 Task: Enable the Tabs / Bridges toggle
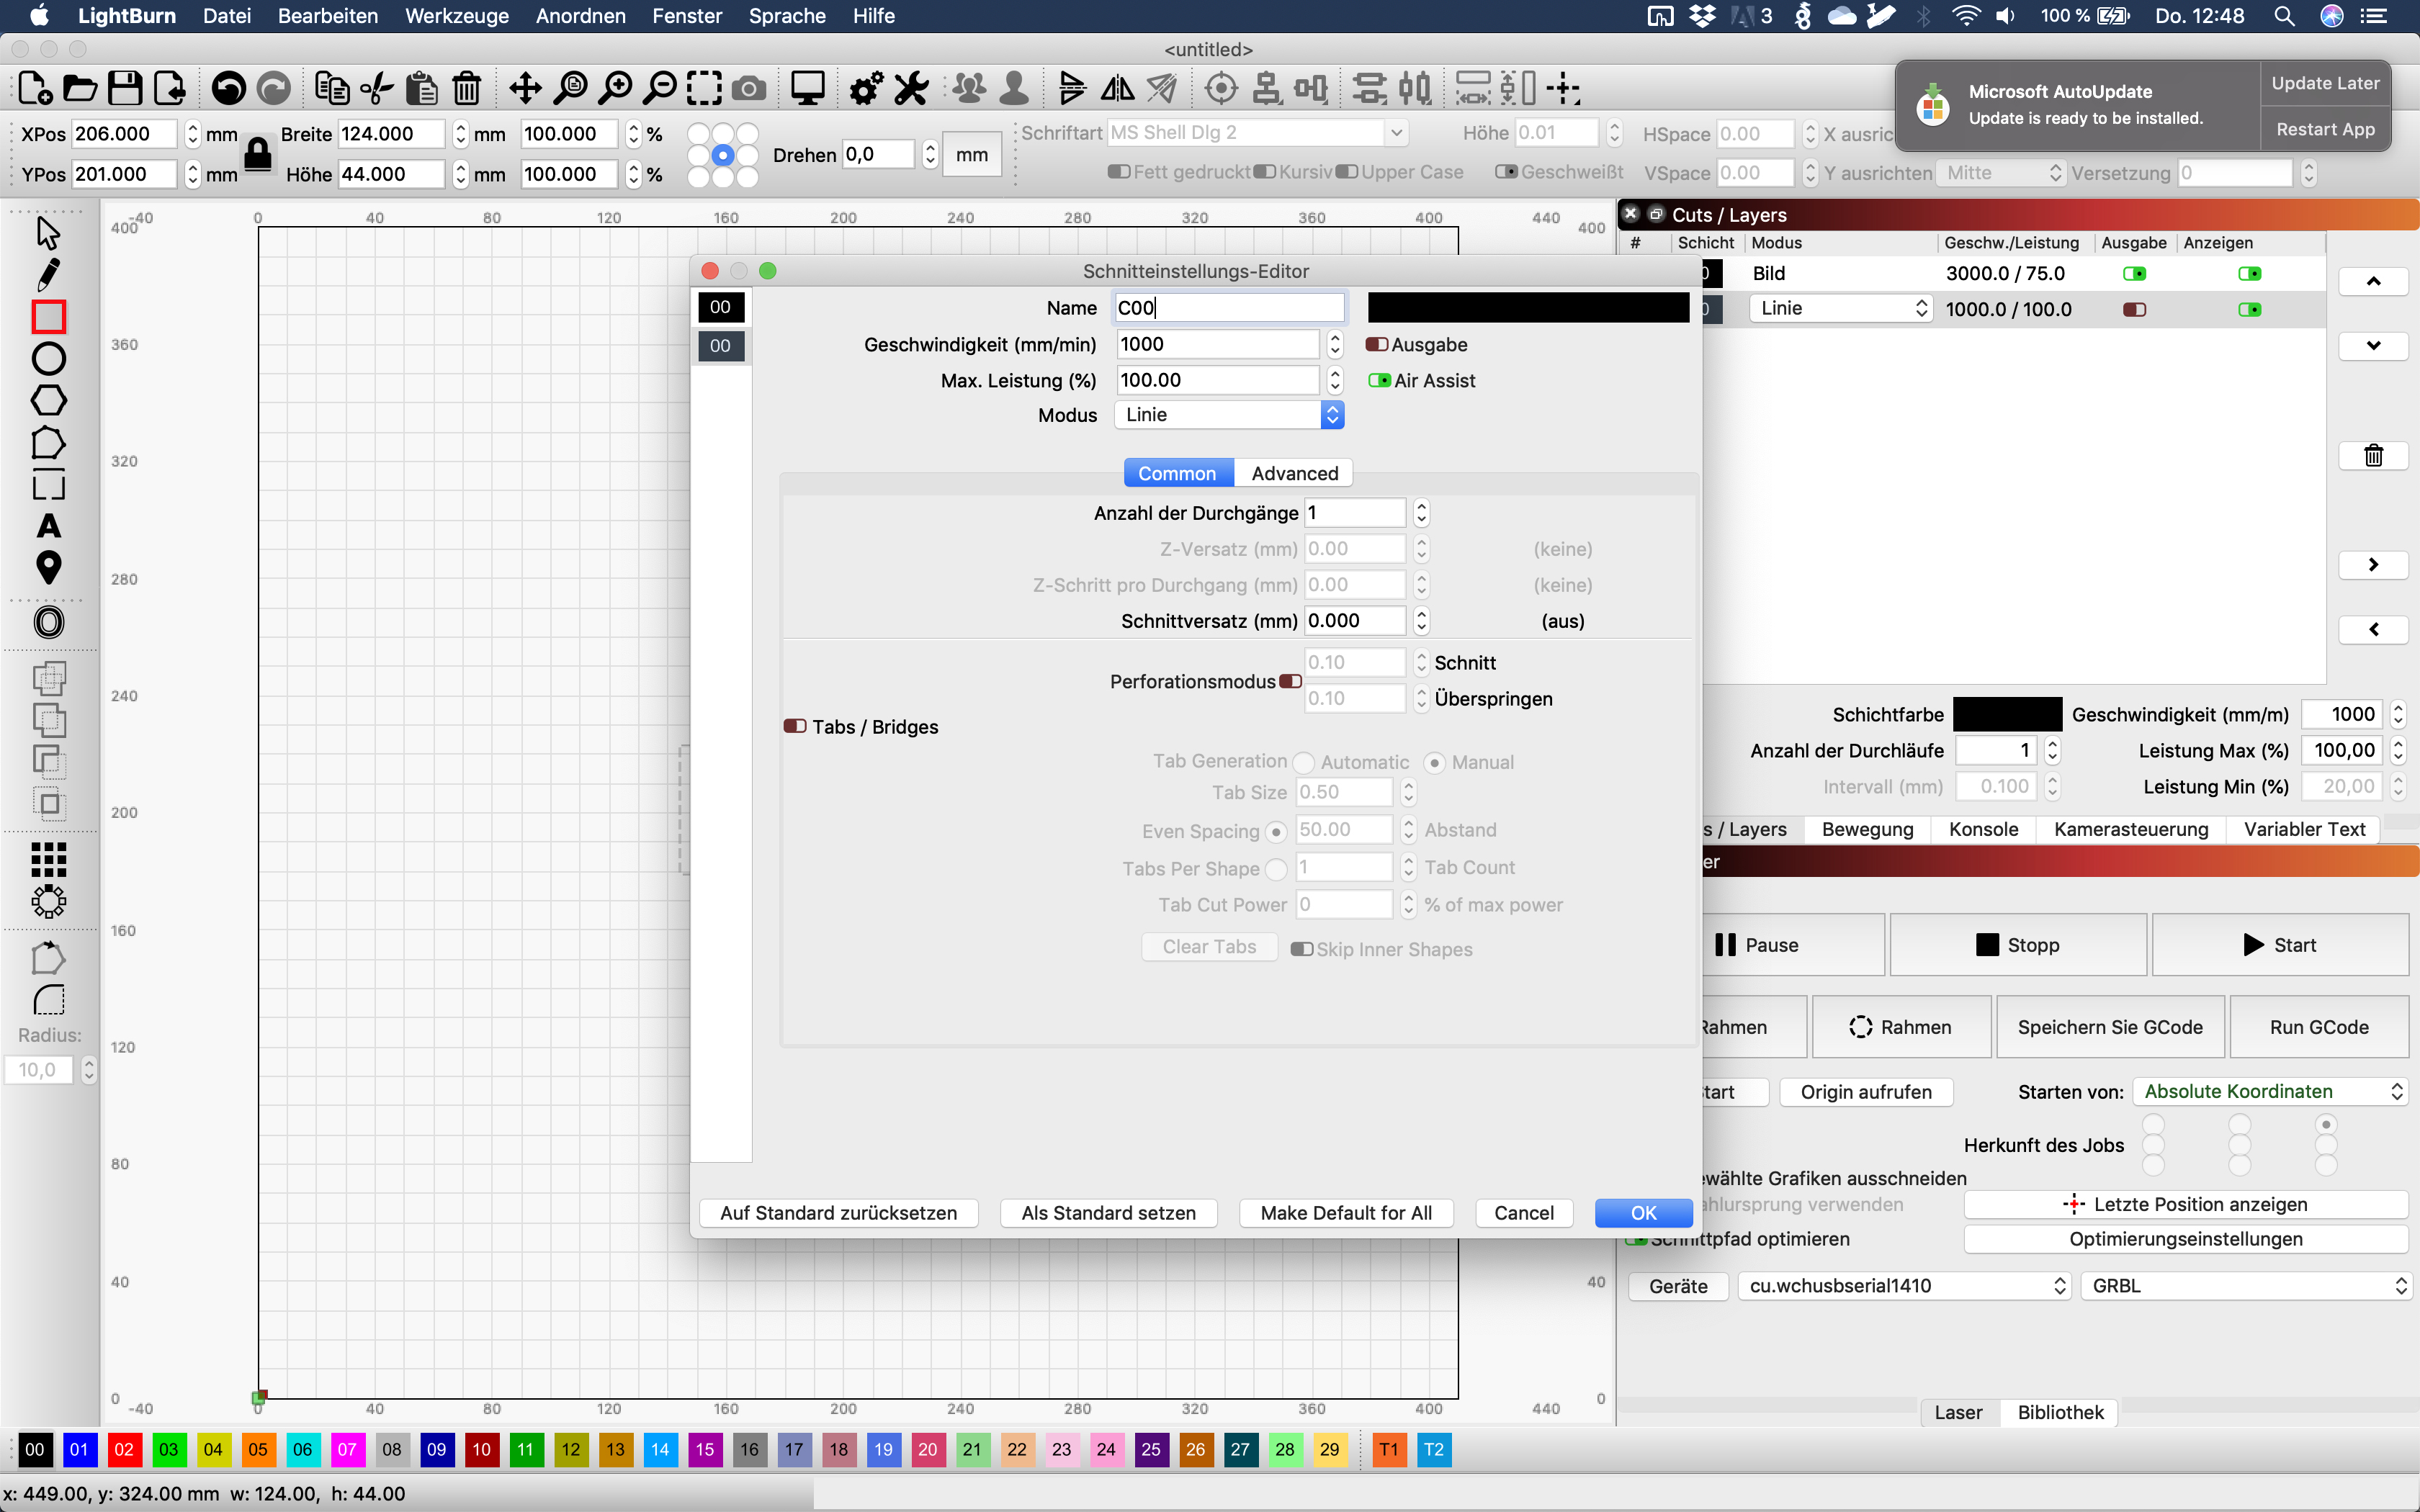tap(795, 727)
